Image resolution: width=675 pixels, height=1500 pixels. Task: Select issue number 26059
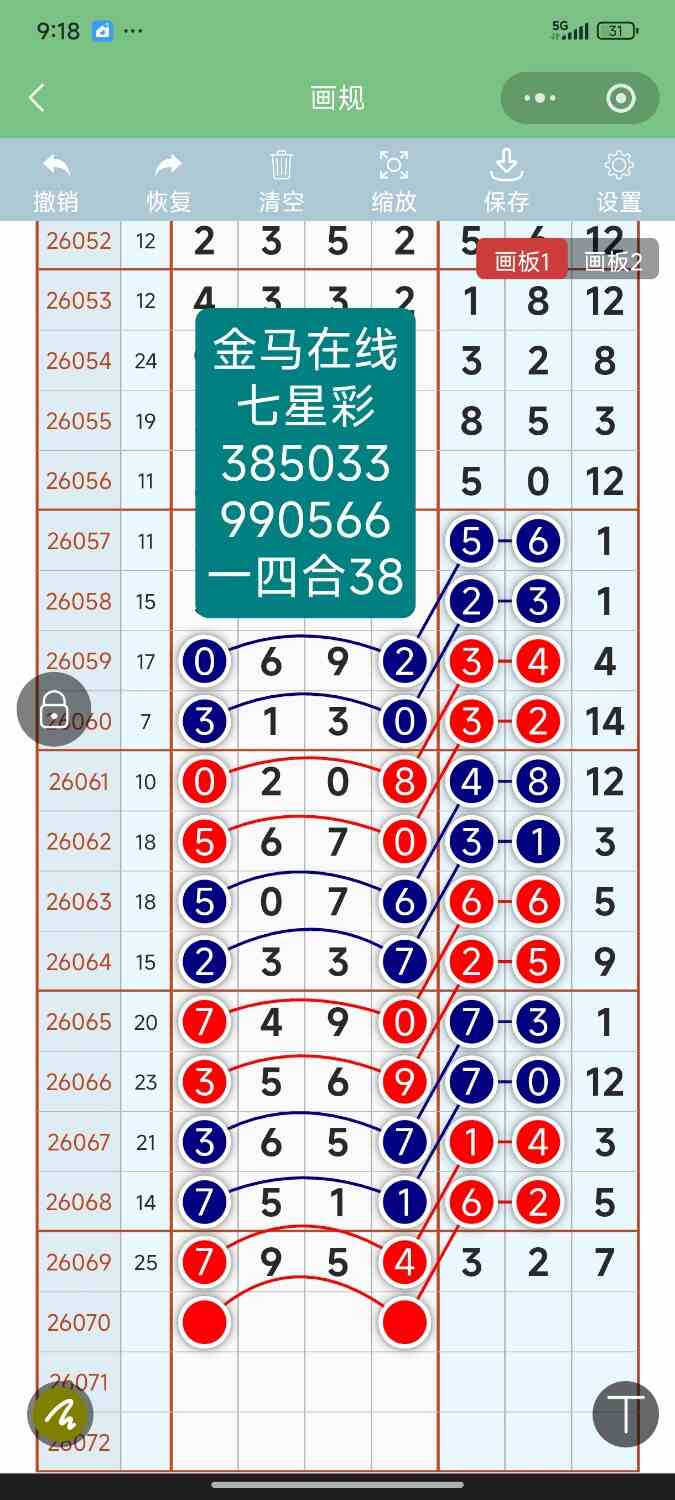(x=79, y=661)
